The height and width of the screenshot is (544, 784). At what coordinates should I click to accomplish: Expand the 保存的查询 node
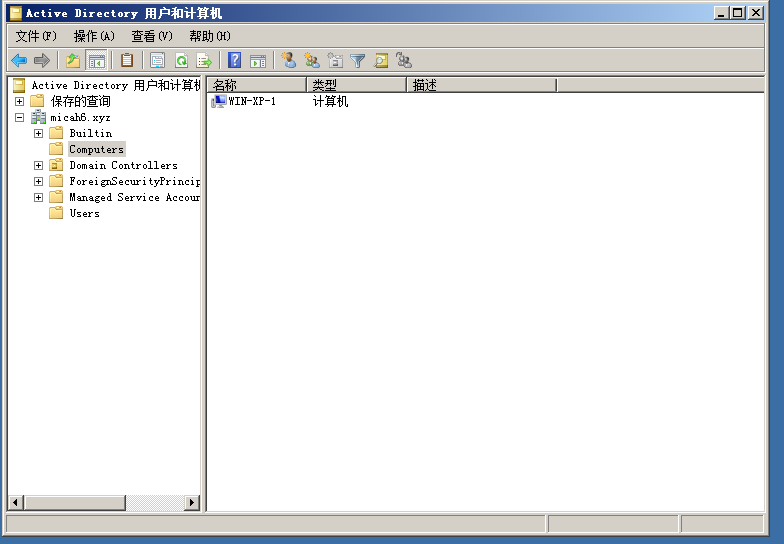(x=20, y=102)
